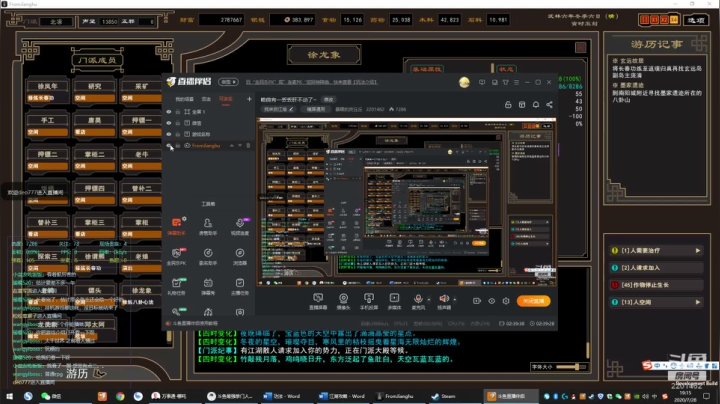This screenshot has width=720, height=404.
Task: Add a 手机投屏 phone mirroring source
Action: pyautogui.click(x=369, y=301)
